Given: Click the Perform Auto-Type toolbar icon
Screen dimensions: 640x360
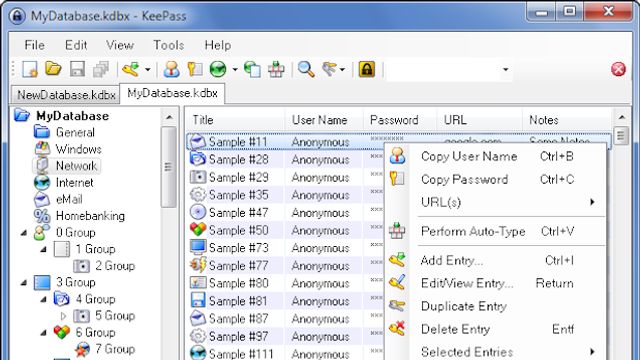Looking at the screenshot, I should coord(276,69).
